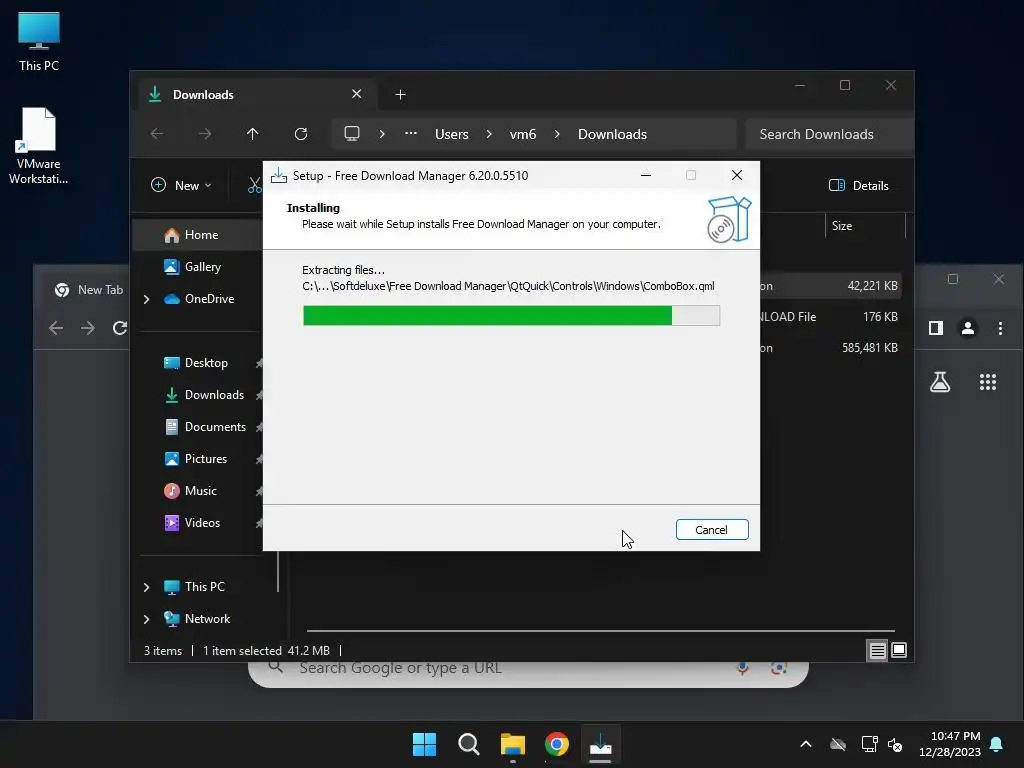This screenshot has height=768, width=1024.
Task: Go forward in File Explorer
Action: click(205, 134)
